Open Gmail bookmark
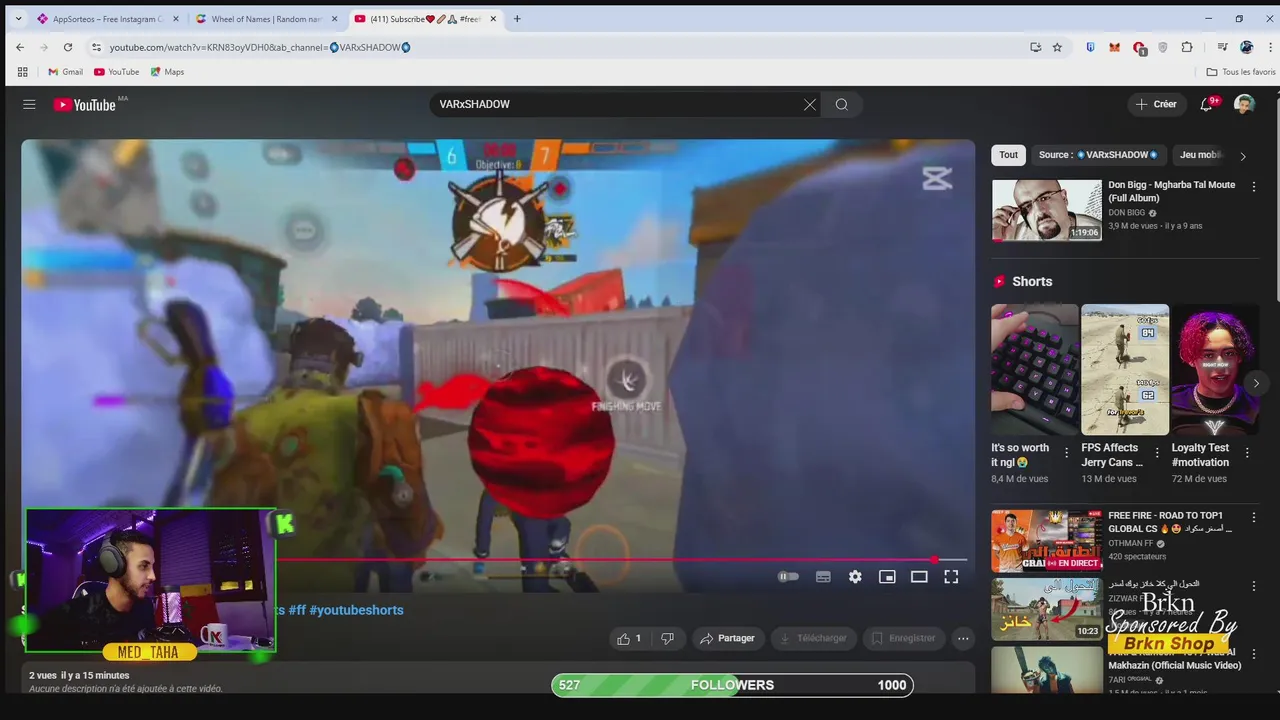The width and height of the screenshot is (1280, 720). [66, 72]
